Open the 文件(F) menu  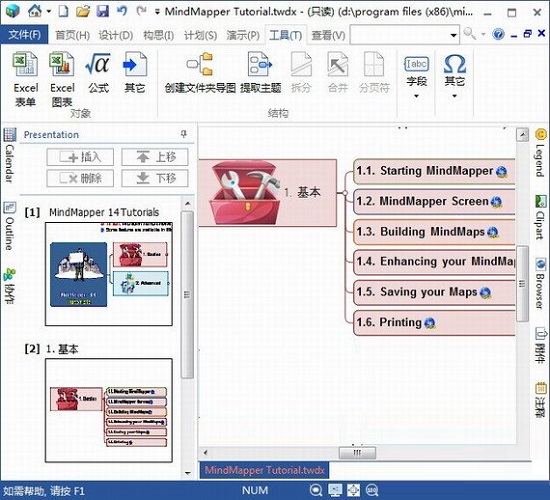(24, 35)
